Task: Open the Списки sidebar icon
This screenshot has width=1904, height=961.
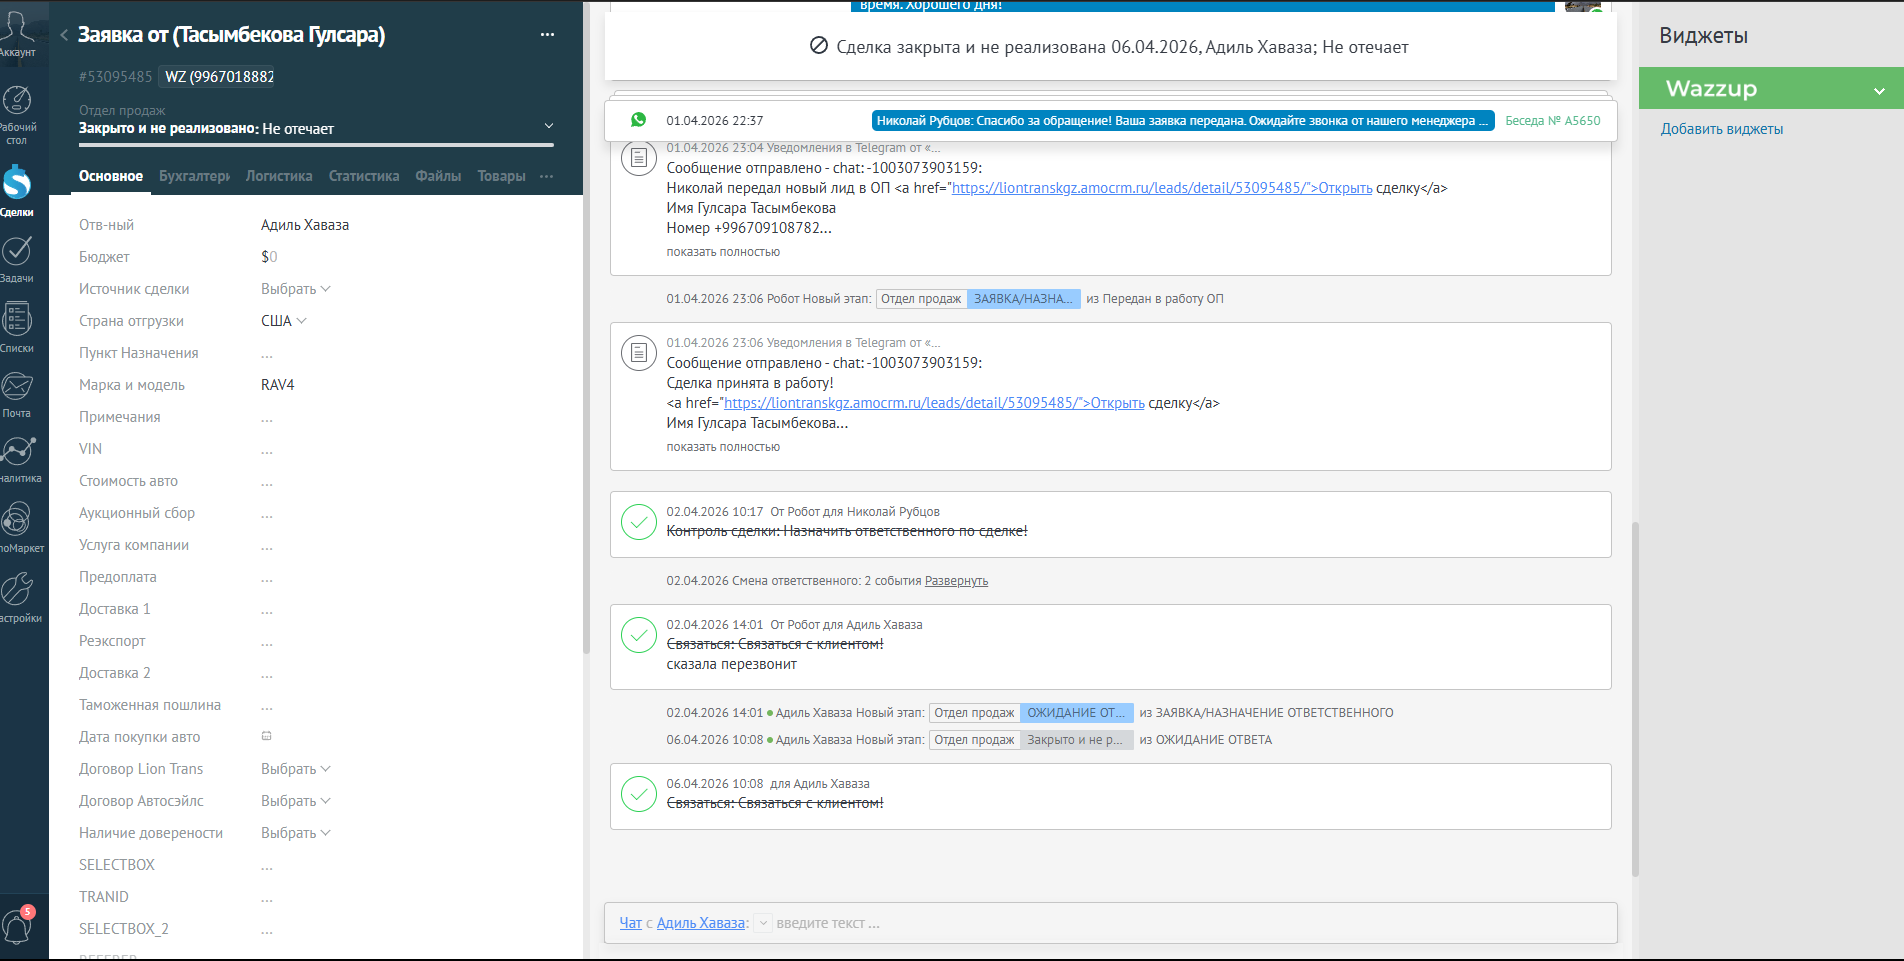Action: (x=17, y=327)
